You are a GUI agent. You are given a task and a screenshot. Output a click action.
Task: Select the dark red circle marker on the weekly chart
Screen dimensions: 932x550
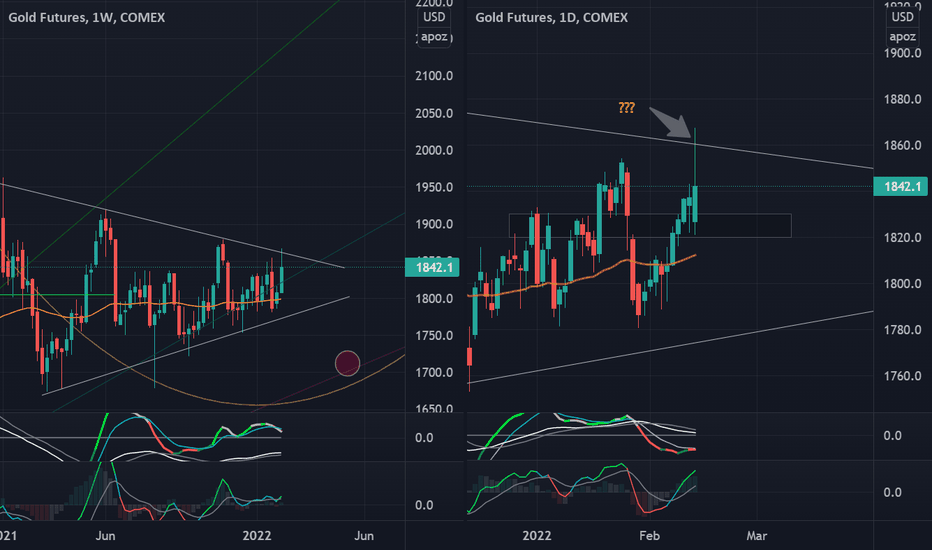click(348, 363)
